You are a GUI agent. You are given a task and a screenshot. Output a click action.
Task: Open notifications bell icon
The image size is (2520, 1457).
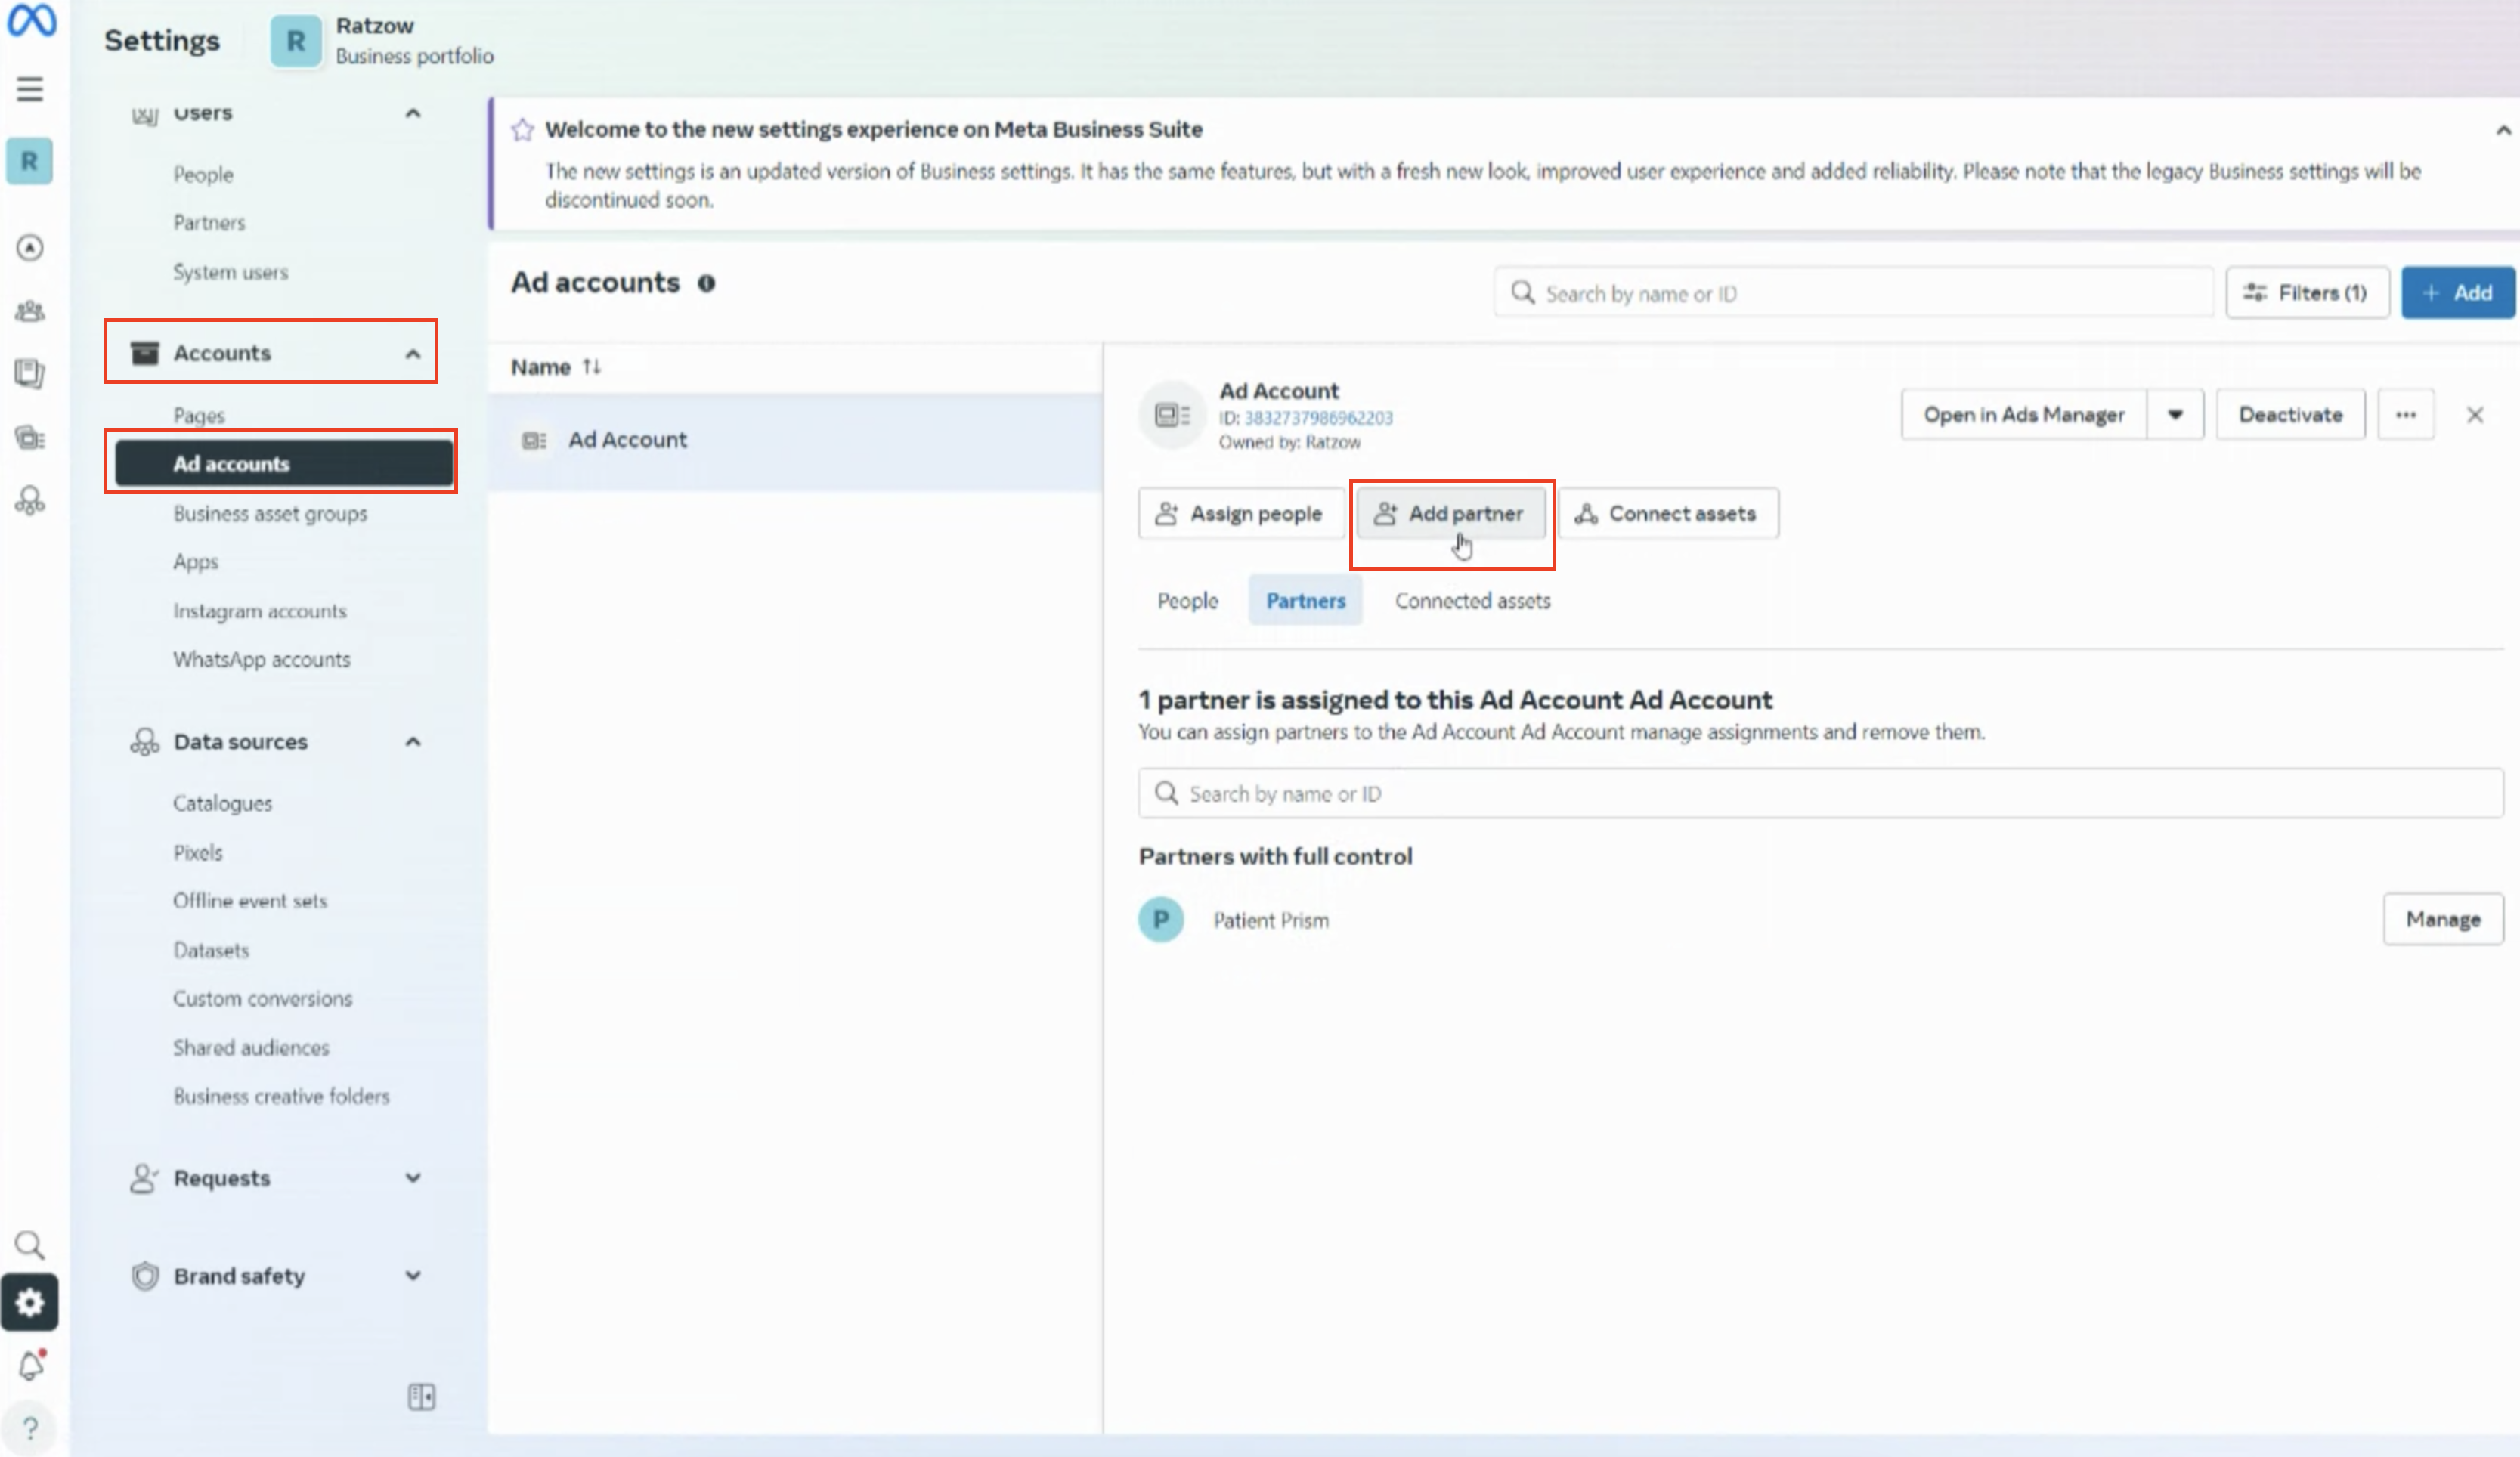click(31, 1365)
